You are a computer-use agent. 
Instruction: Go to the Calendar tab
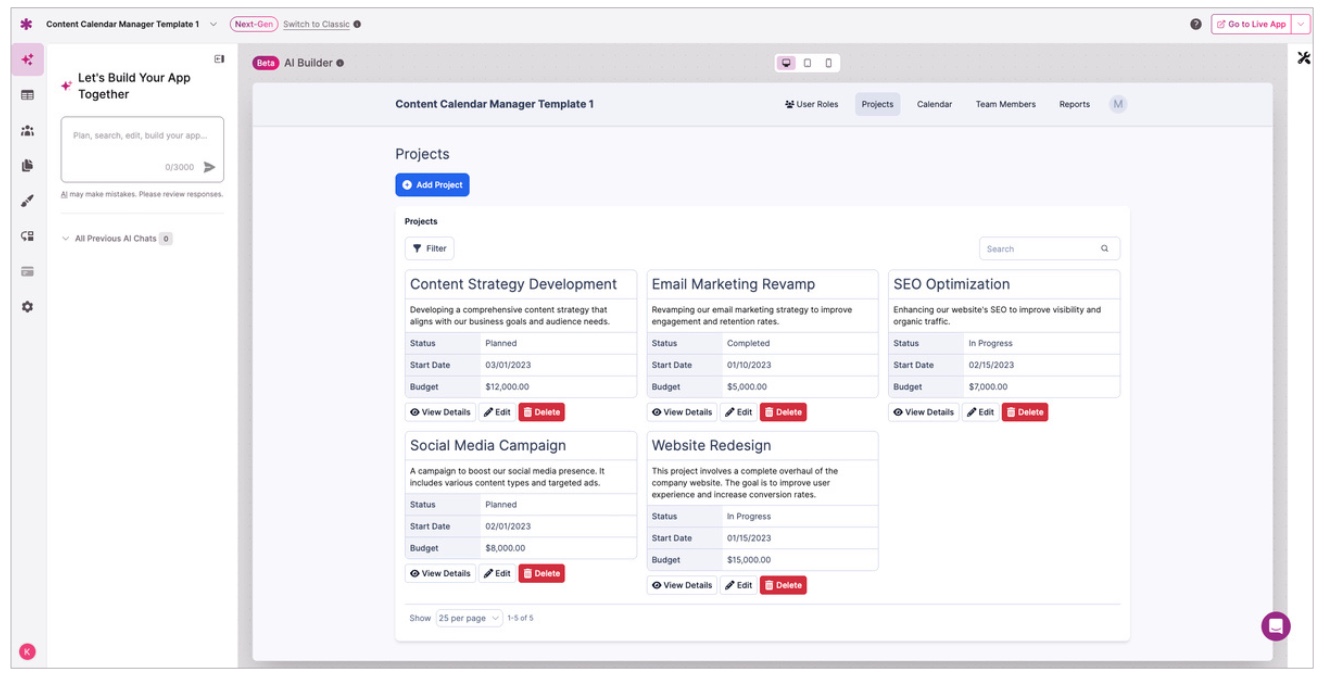[934, 104]
